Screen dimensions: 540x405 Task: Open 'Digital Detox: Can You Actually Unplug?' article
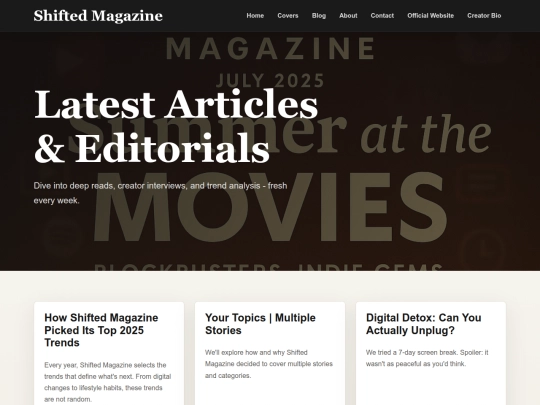424,324
